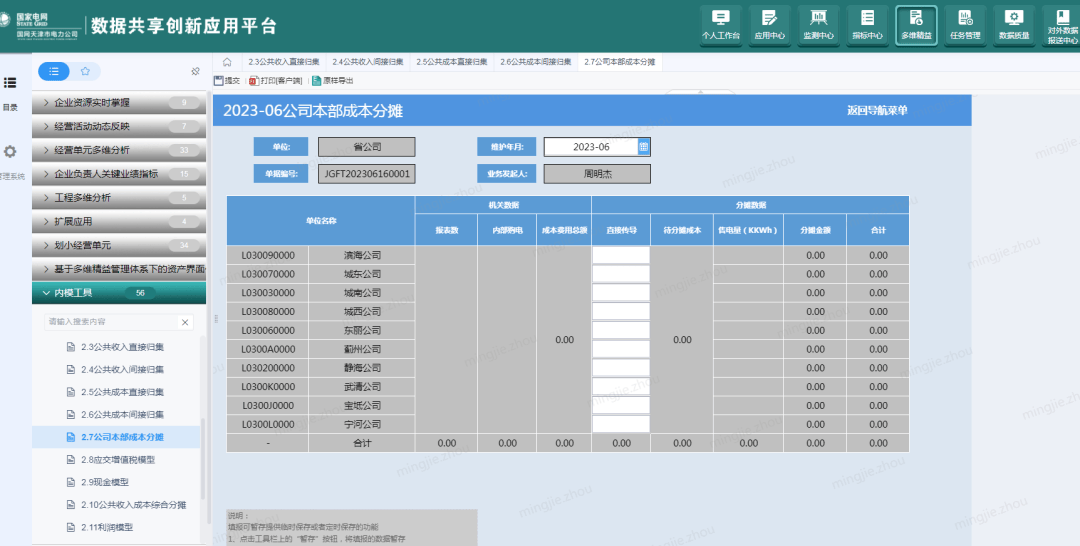
Task: Expand the 工程多维分析 section
Action: coord(118,198)
